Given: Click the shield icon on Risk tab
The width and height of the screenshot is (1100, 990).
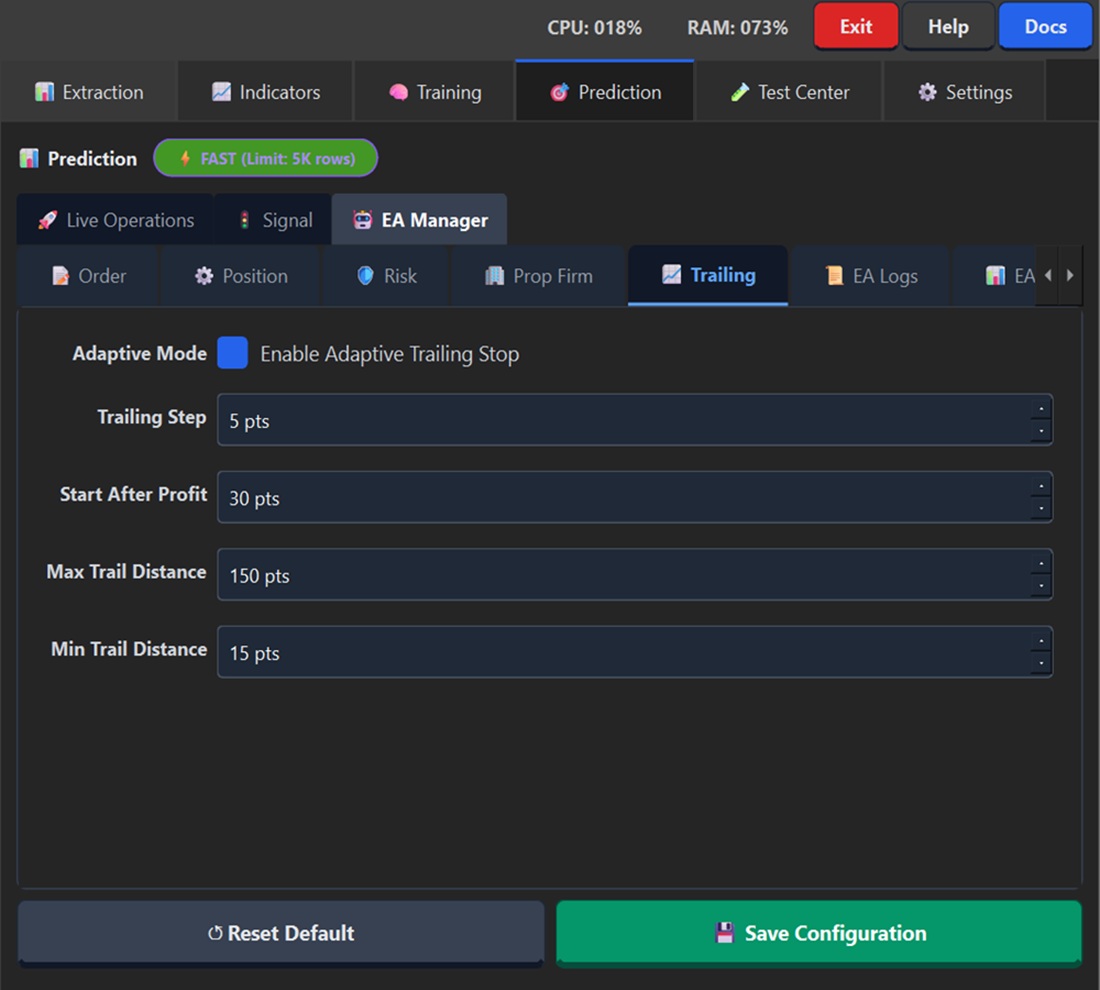Looking at the screenshot, I should (x=365, y=276).
